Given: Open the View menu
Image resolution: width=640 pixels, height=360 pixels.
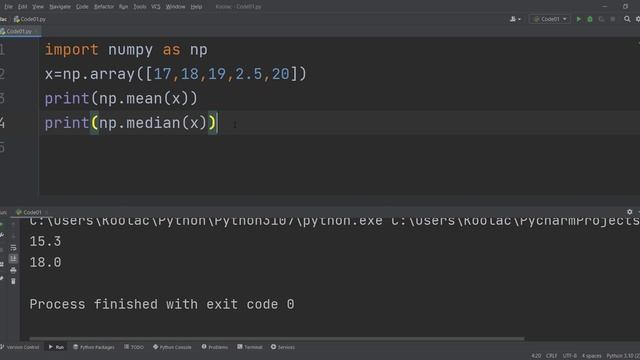Looking at the screenshot, I should click(38, 7).
